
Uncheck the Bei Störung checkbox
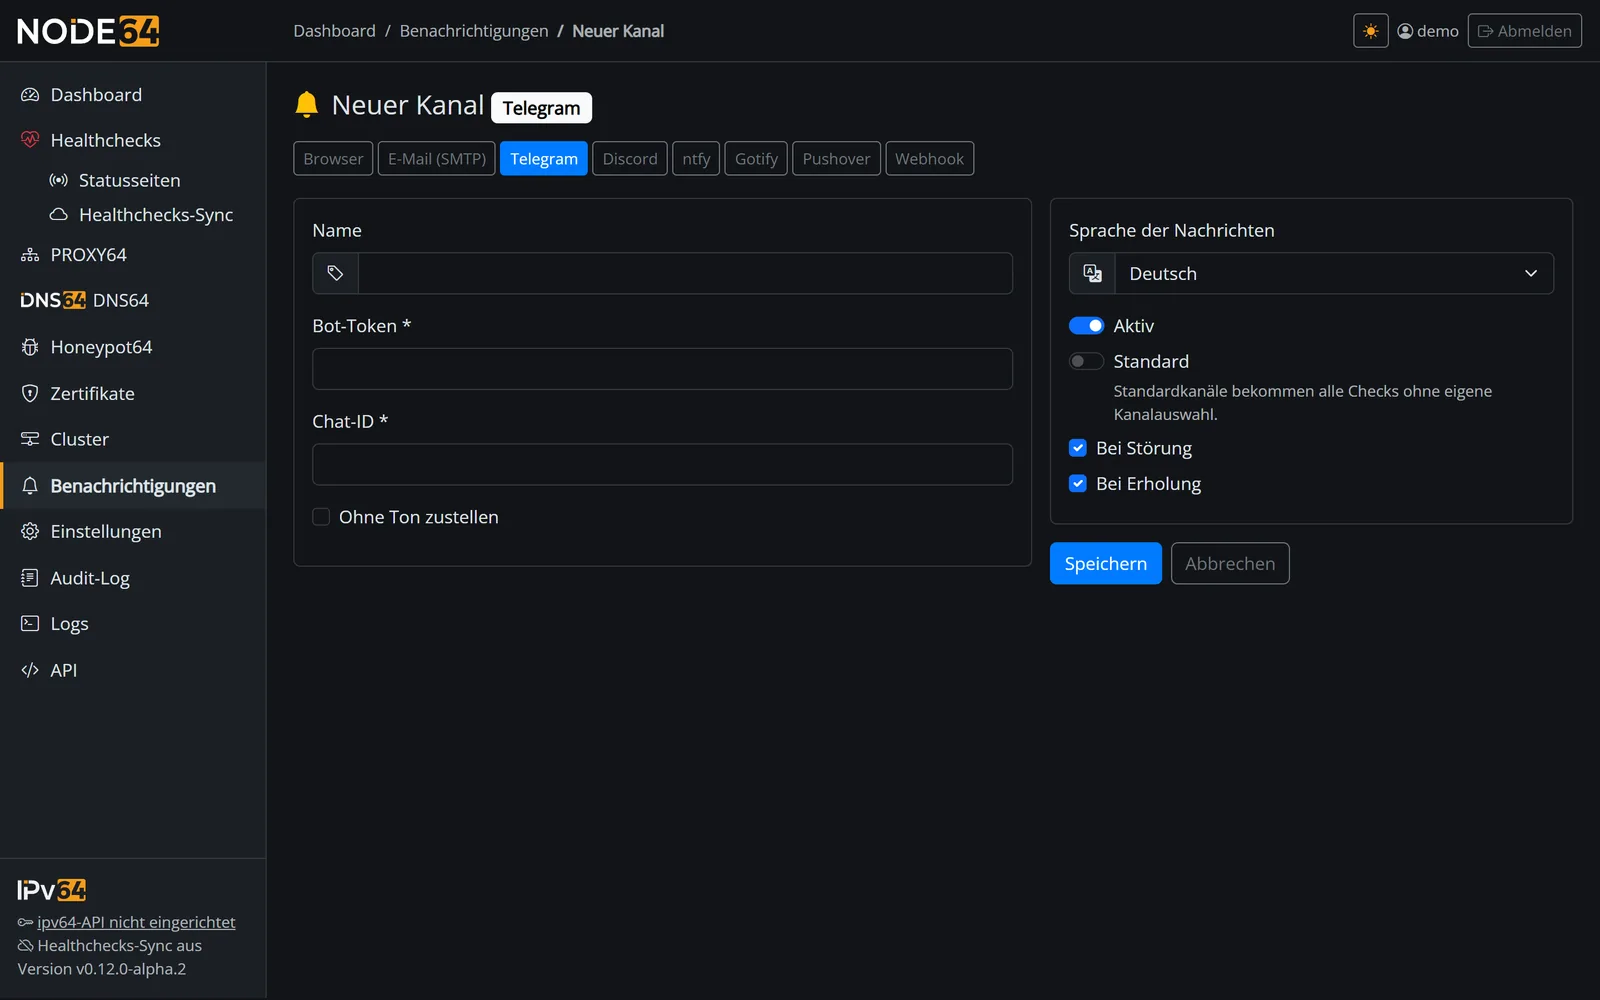click(x=1078, y=448)
